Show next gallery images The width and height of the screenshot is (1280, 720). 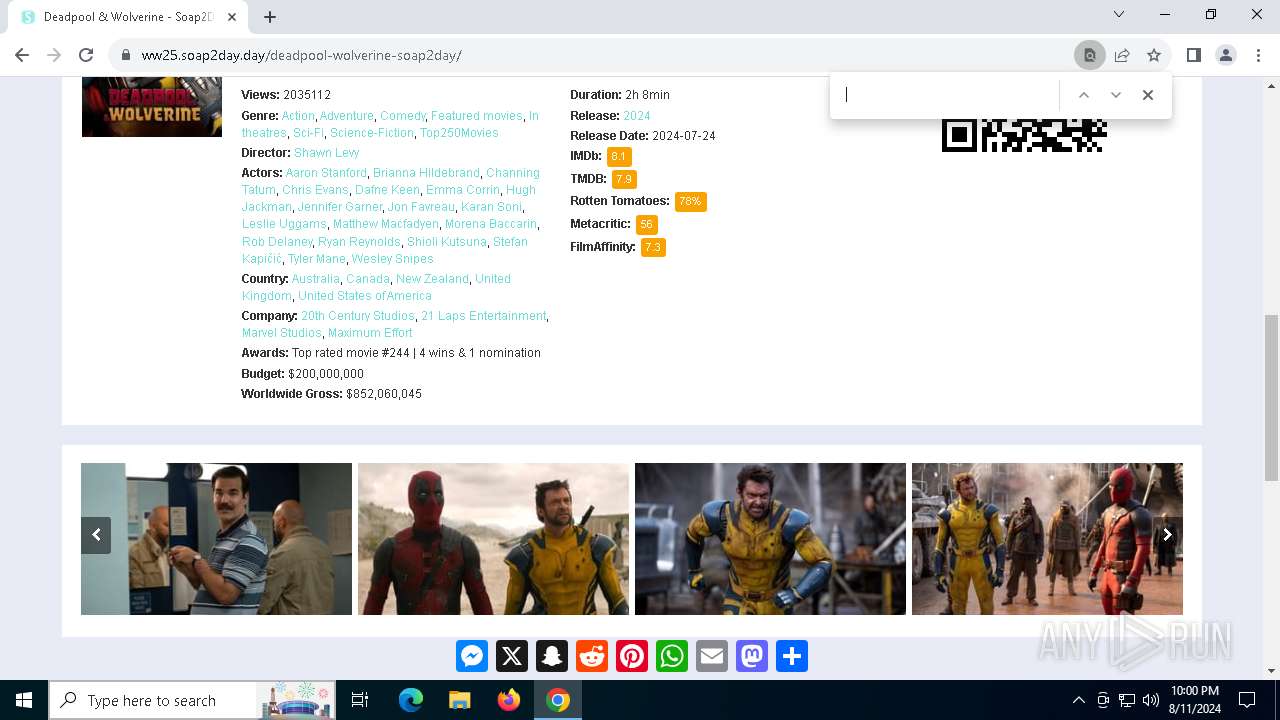pos(1167,535)
